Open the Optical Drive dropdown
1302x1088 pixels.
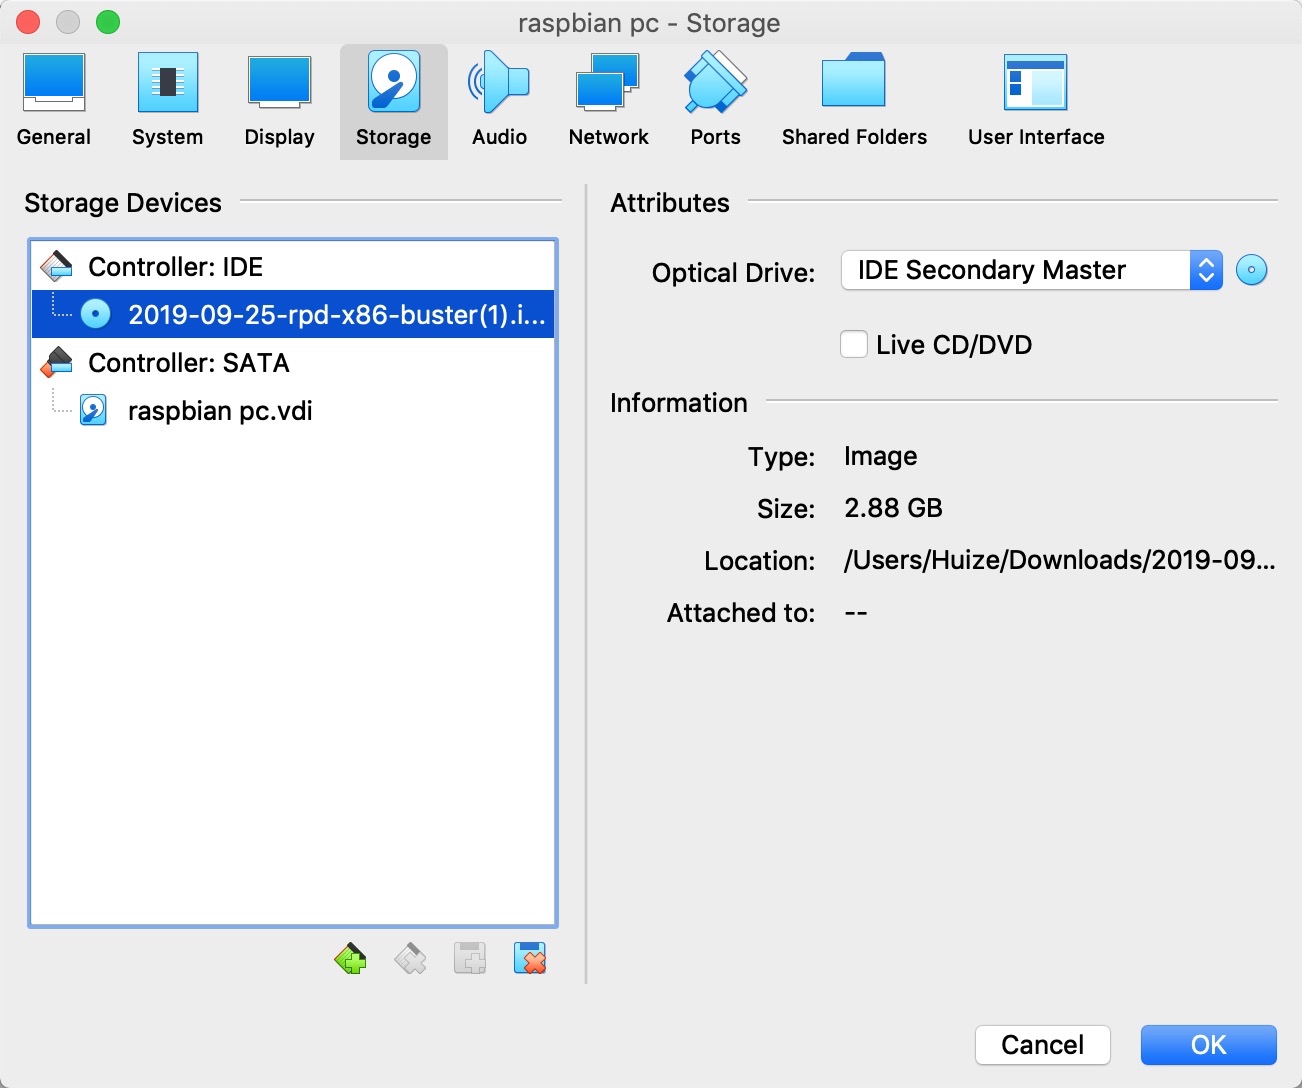point(1032,270)
